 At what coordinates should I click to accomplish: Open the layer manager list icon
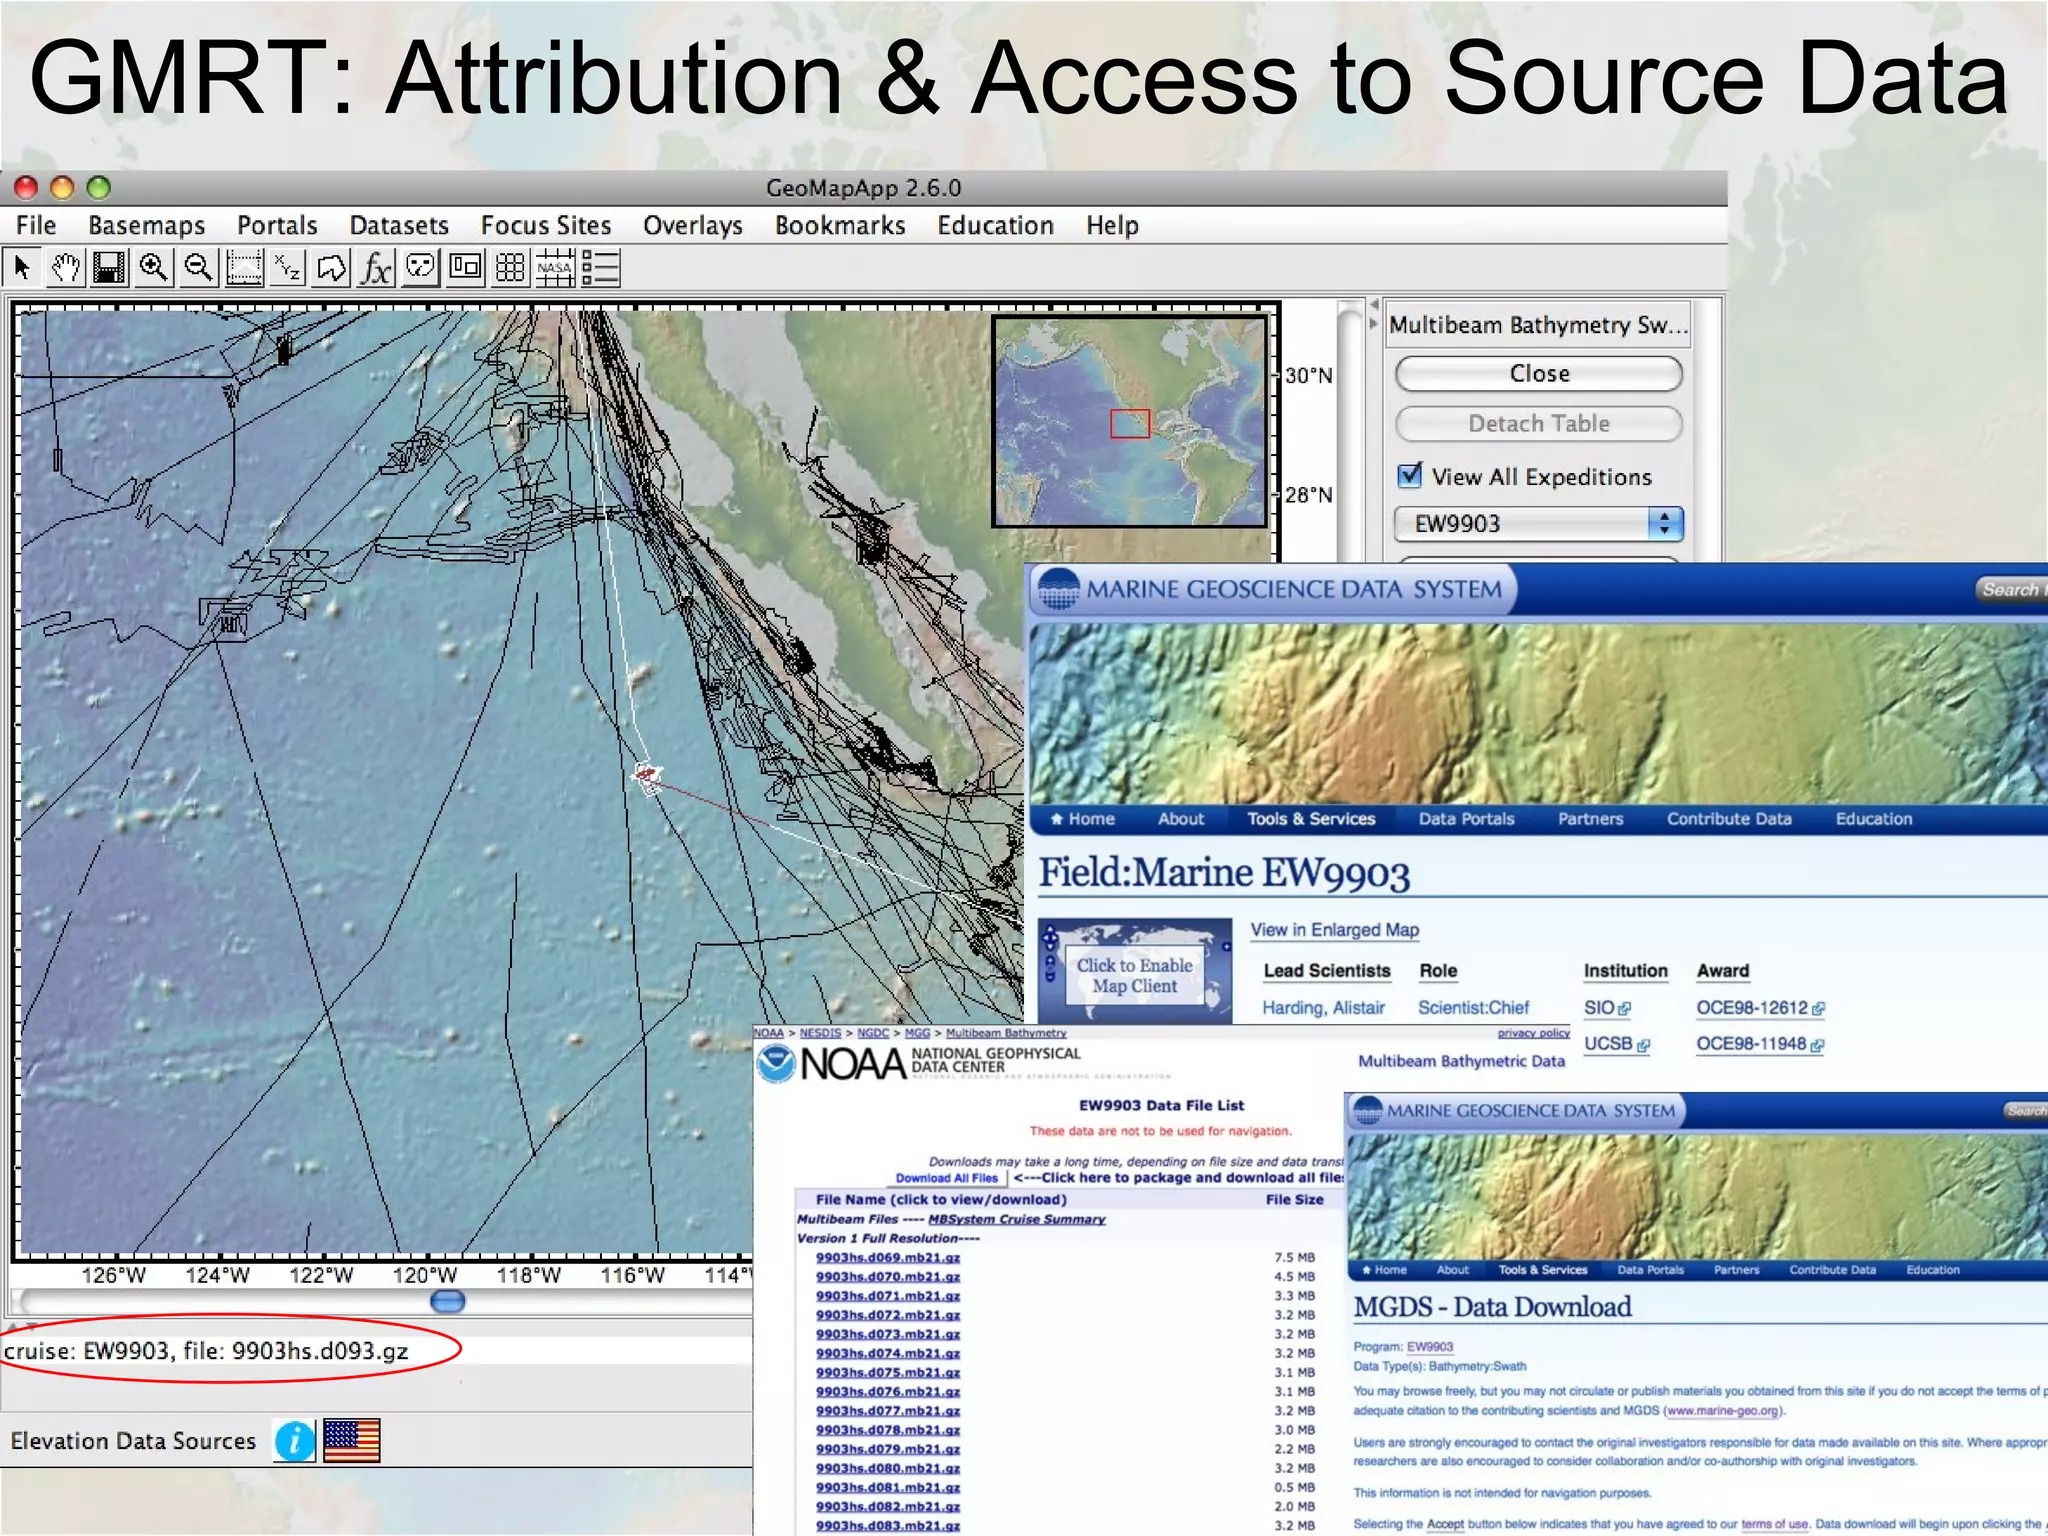point(600,268)
